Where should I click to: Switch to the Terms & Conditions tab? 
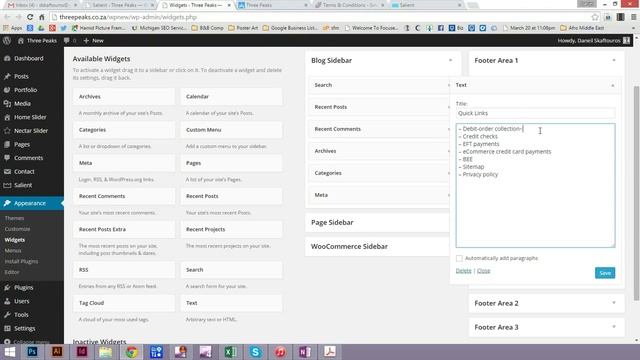click(x=350, y=5)
